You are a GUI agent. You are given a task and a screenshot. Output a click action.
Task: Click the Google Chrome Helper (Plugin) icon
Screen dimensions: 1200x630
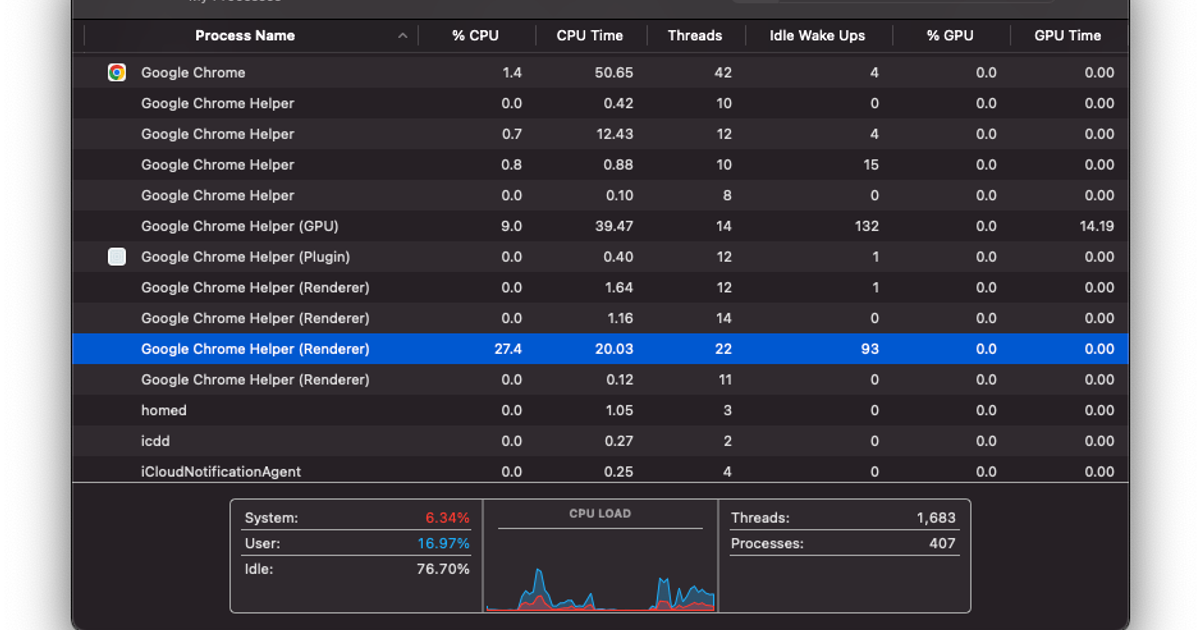click(x=117, y=256)
